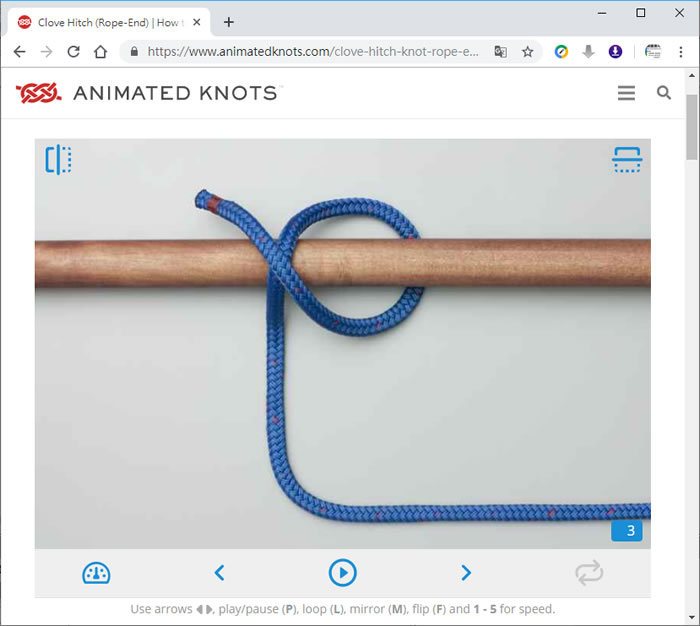Close the Clove Hitch tab

tap(196, 22)
